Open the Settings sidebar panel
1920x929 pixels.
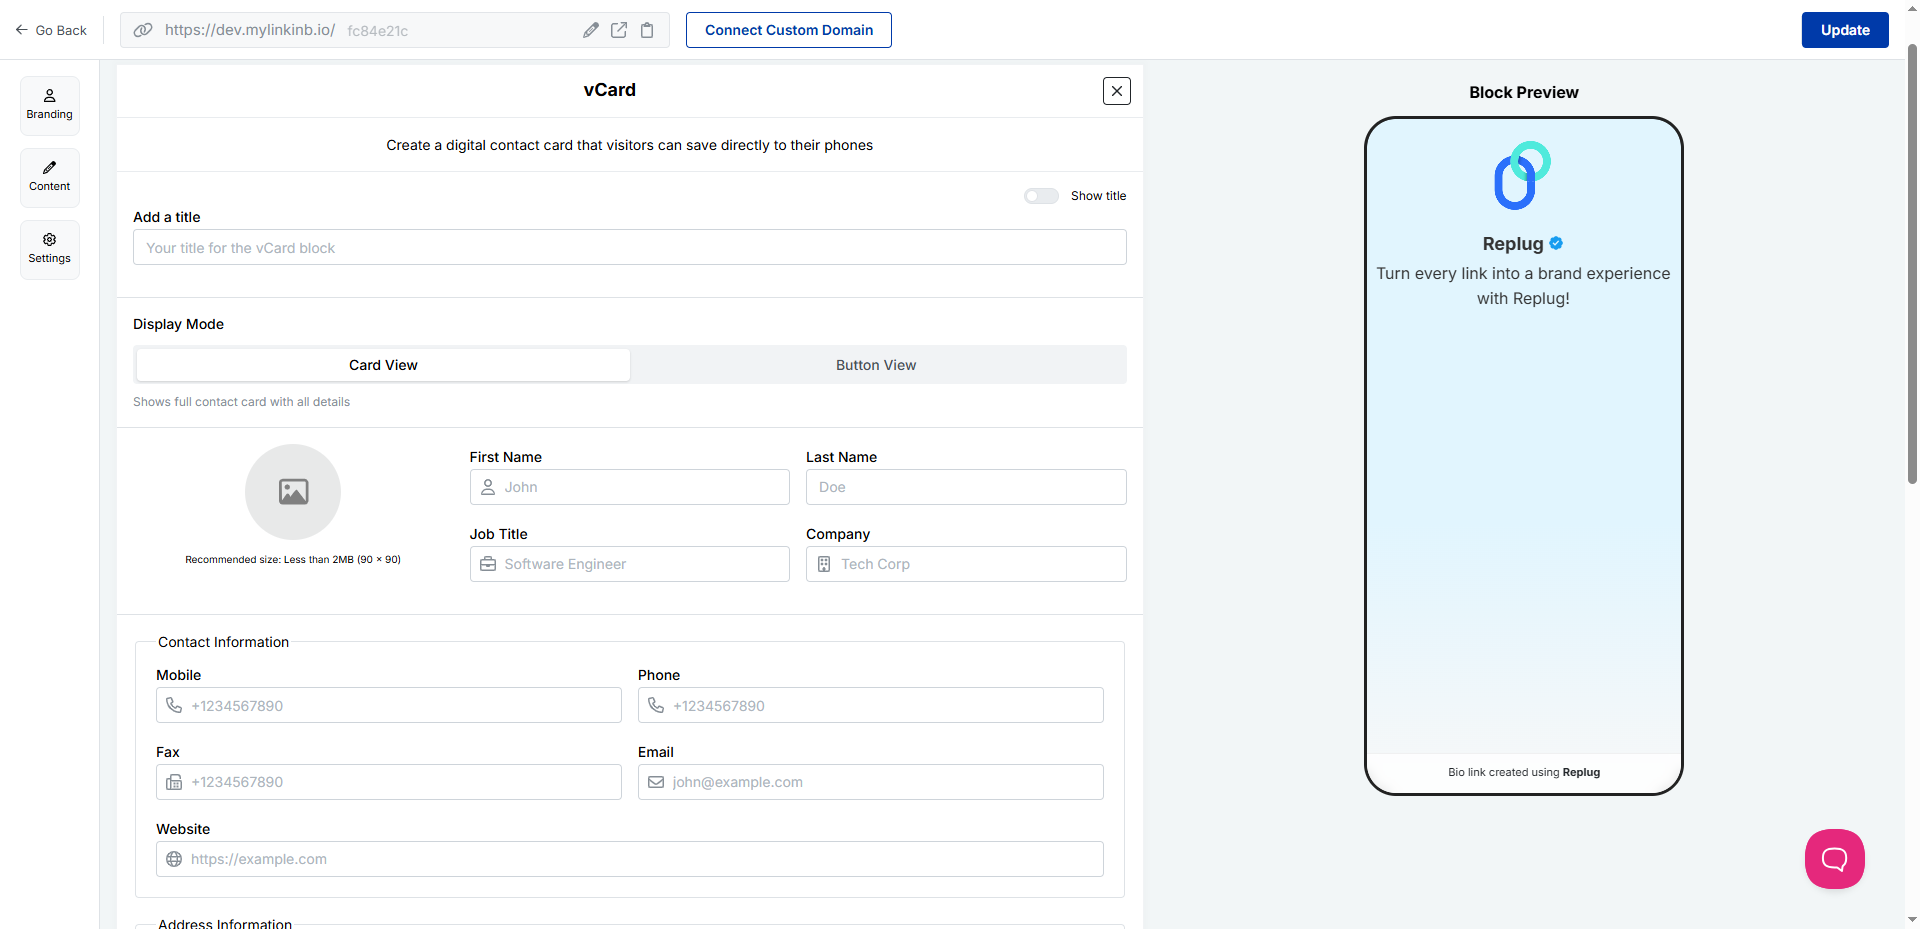(x=50, y=249)
